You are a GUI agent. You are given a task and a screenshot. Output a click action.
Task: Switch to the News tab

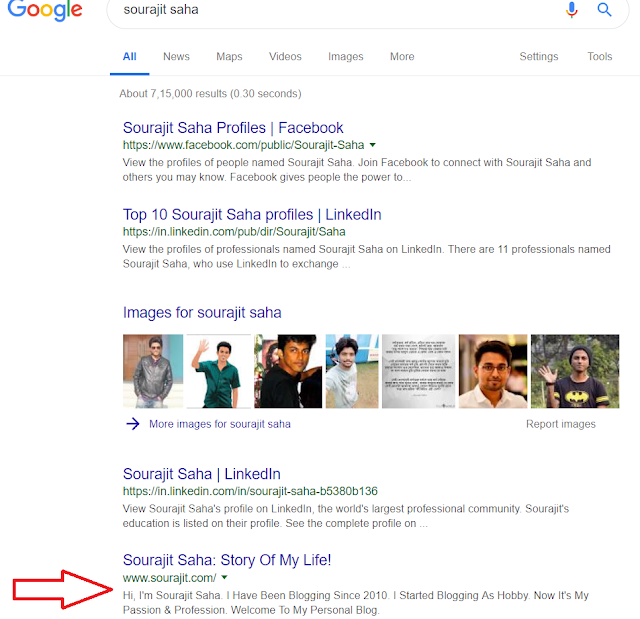point(176,56)
